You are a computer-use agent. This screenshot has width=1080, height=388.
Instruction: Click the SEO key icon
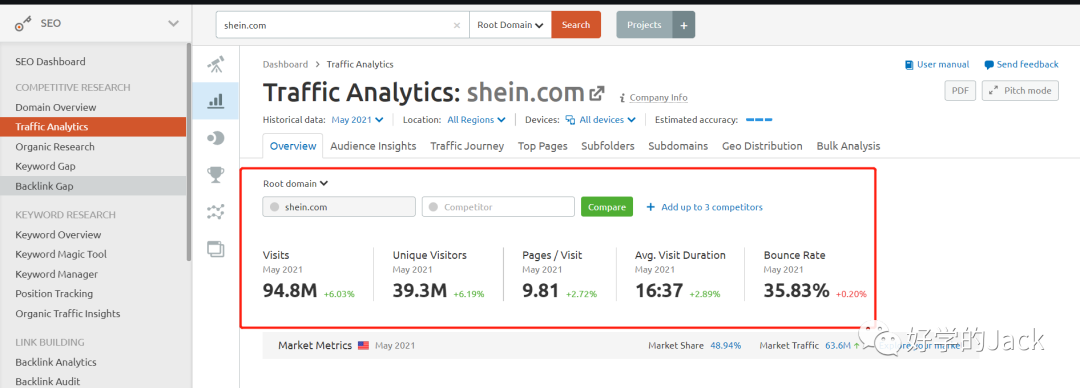coord(23,24)
